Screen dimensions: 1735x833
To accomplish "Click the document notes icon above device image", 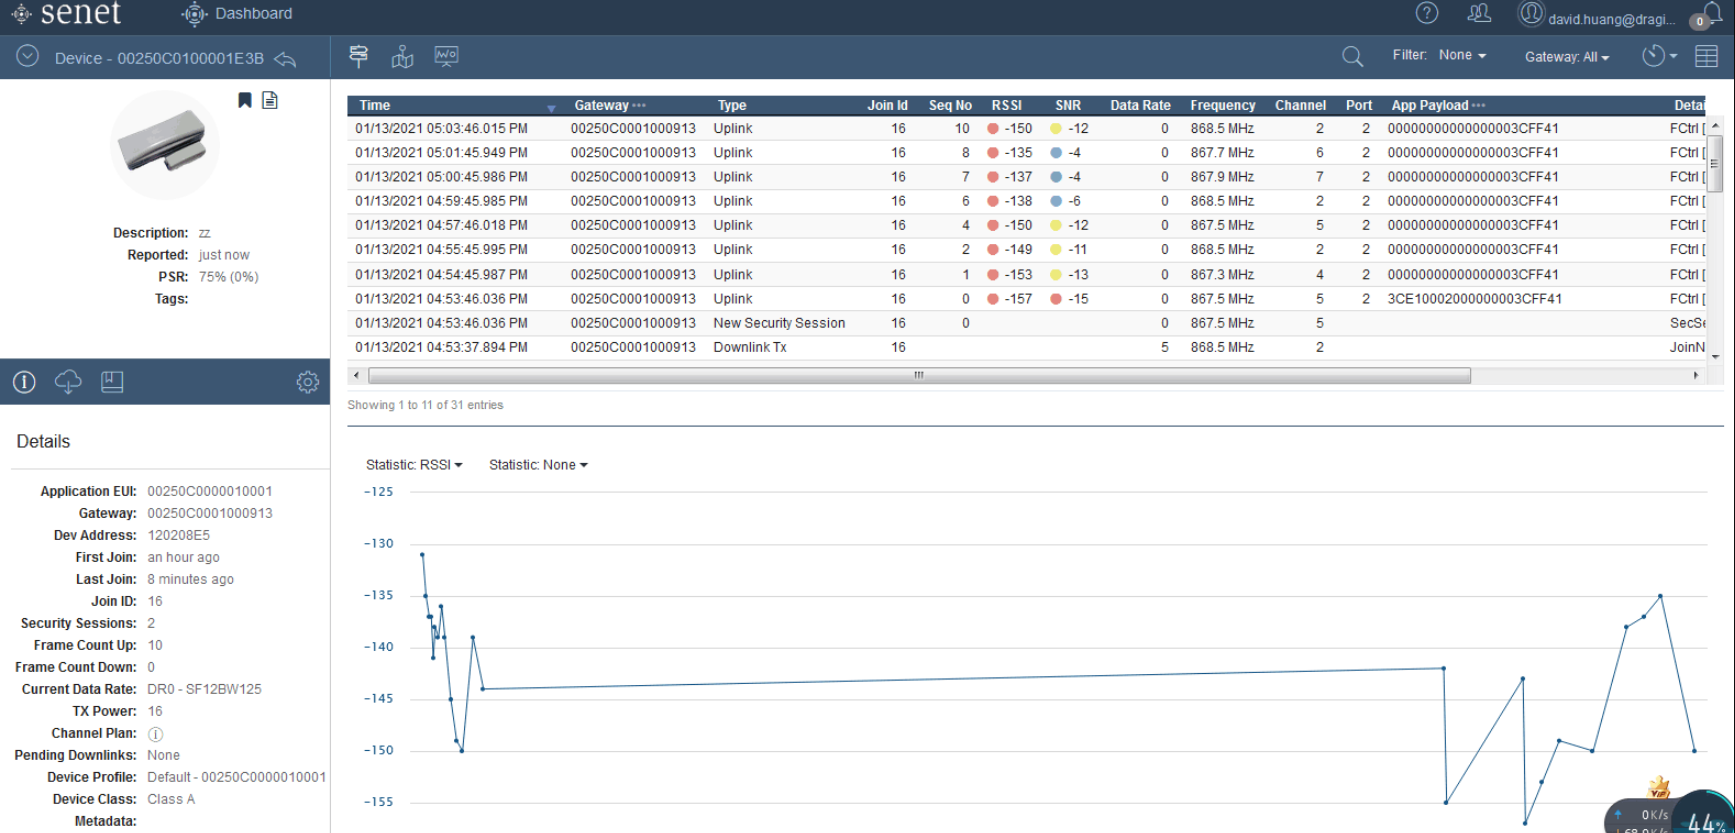I will 270,100.
